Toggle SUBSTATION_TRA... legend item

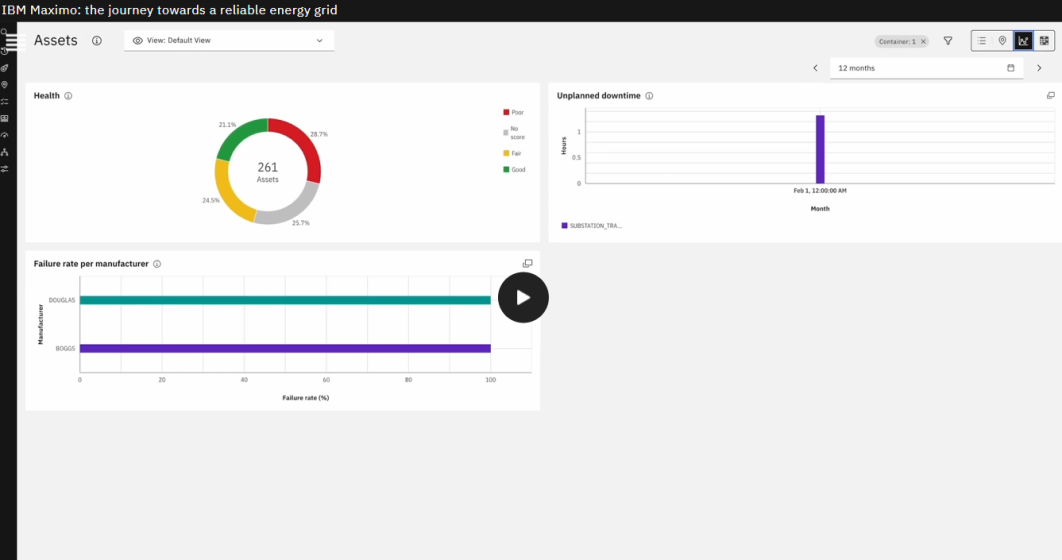click(591, 225)
